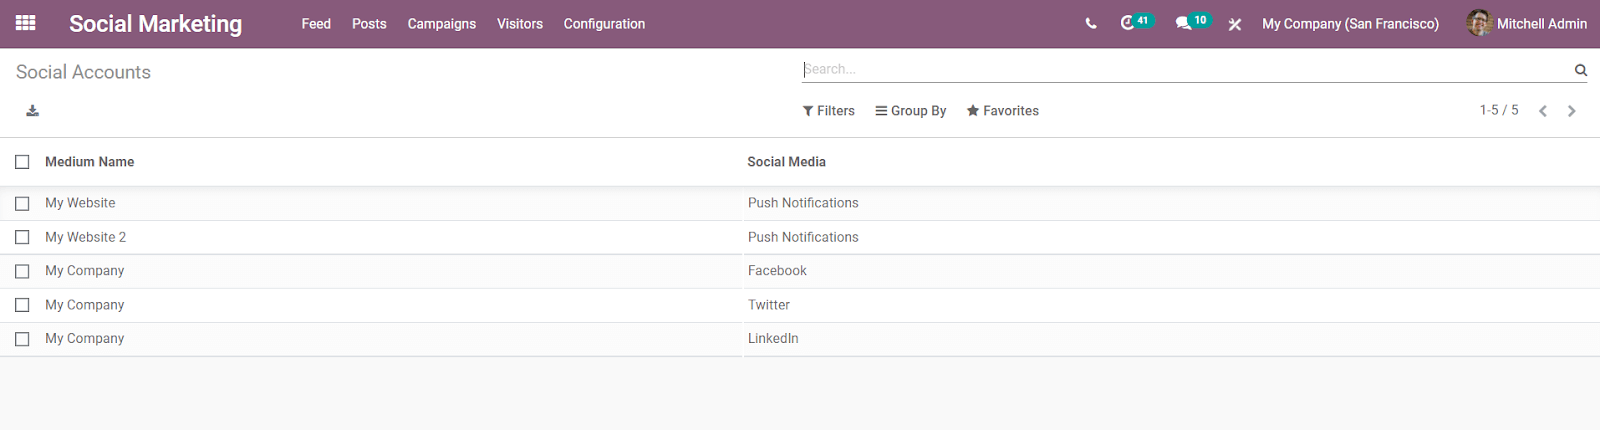The height and width of the screenshot is (430, 1600).
Task: Go to next page arrow
Action: click(1572, 111)
